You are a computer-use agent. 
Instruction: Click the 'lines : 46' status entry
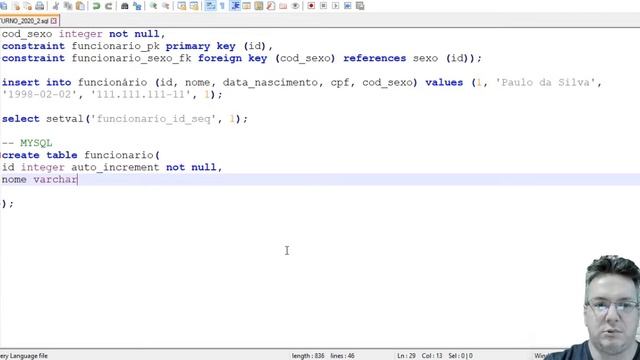point(342,356)
